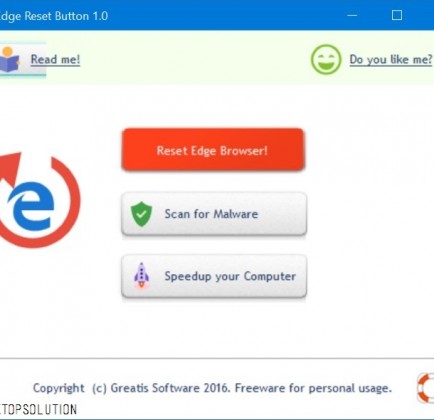Open the Do you like me? link
Image resolution: width=434 pixels, height=420 pixels.
tap(391, 60)
